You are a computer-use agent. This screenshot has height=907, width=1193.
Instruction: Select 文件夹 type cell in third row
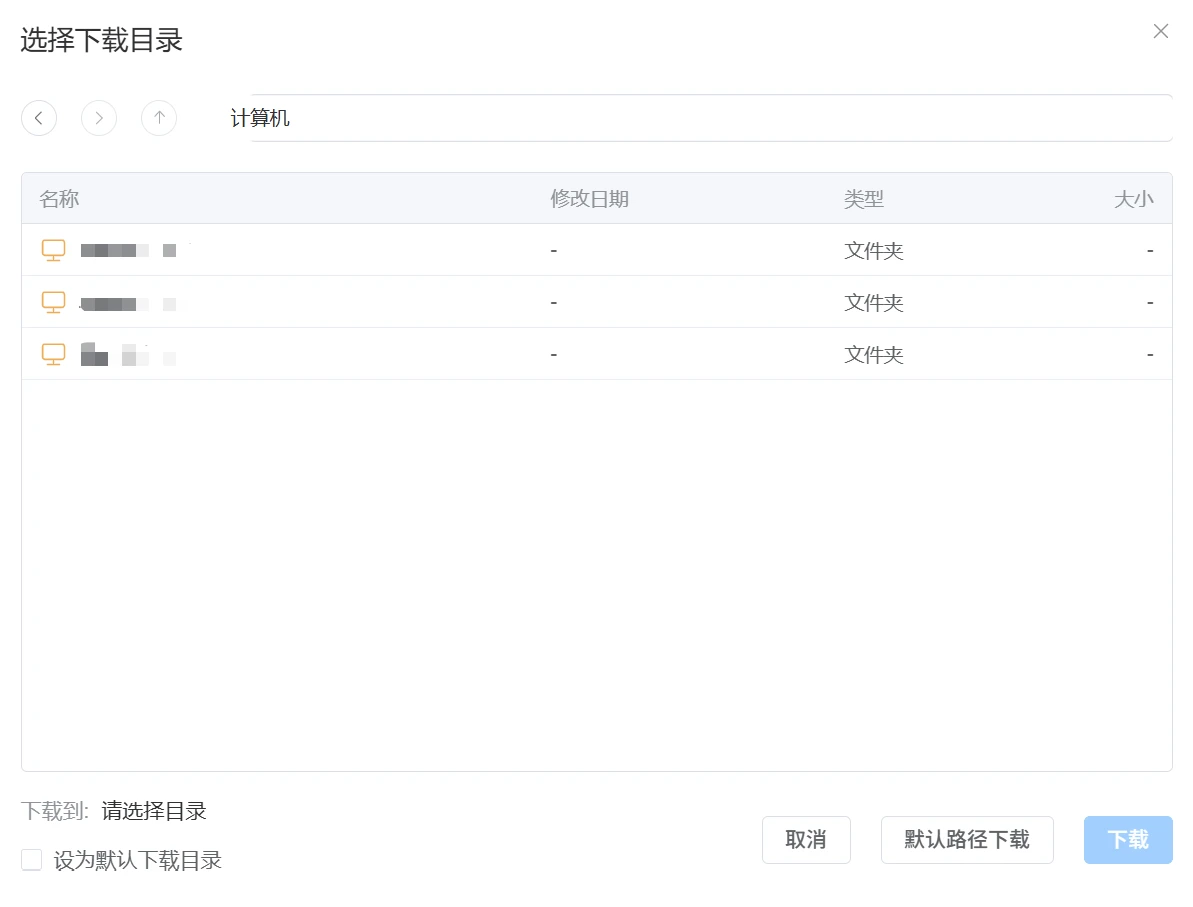[x=873, y=355]
